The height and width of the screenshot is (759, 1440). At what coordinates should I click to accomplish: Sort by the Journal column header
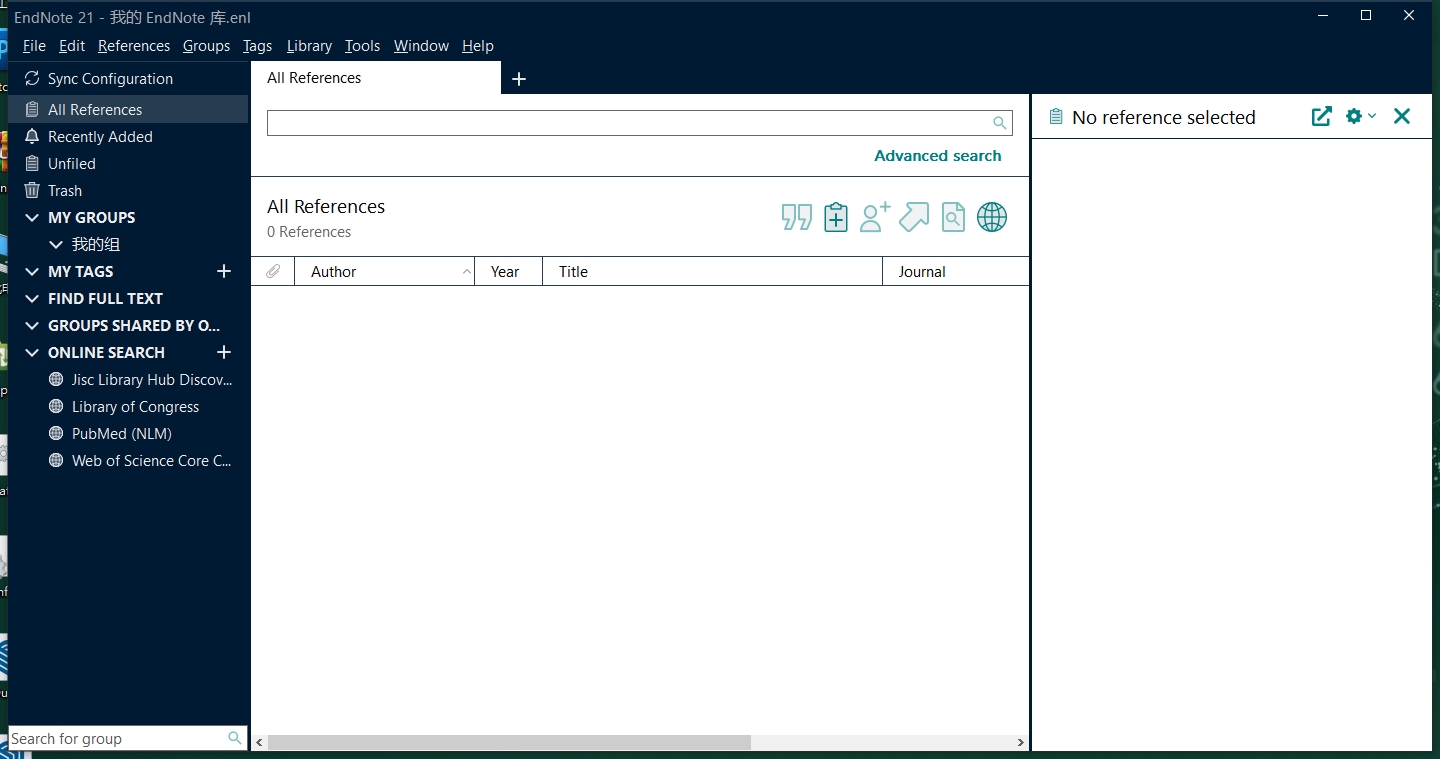tap(956, 271)
